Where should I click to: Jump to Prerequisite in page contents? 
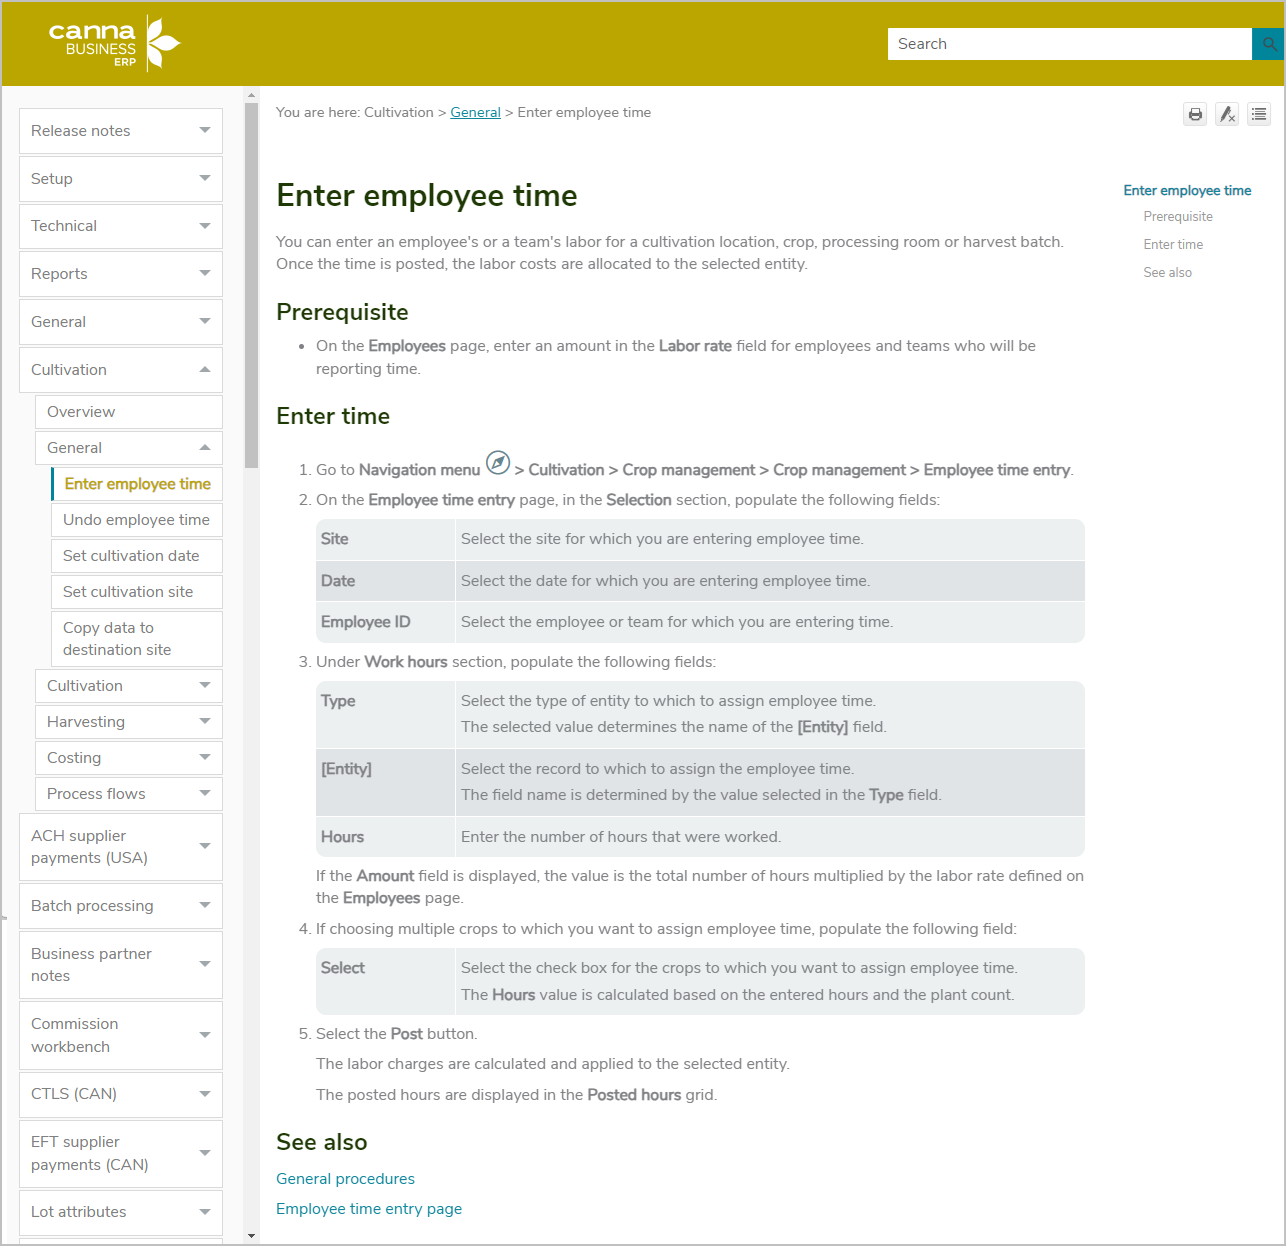click(1177, 217)
